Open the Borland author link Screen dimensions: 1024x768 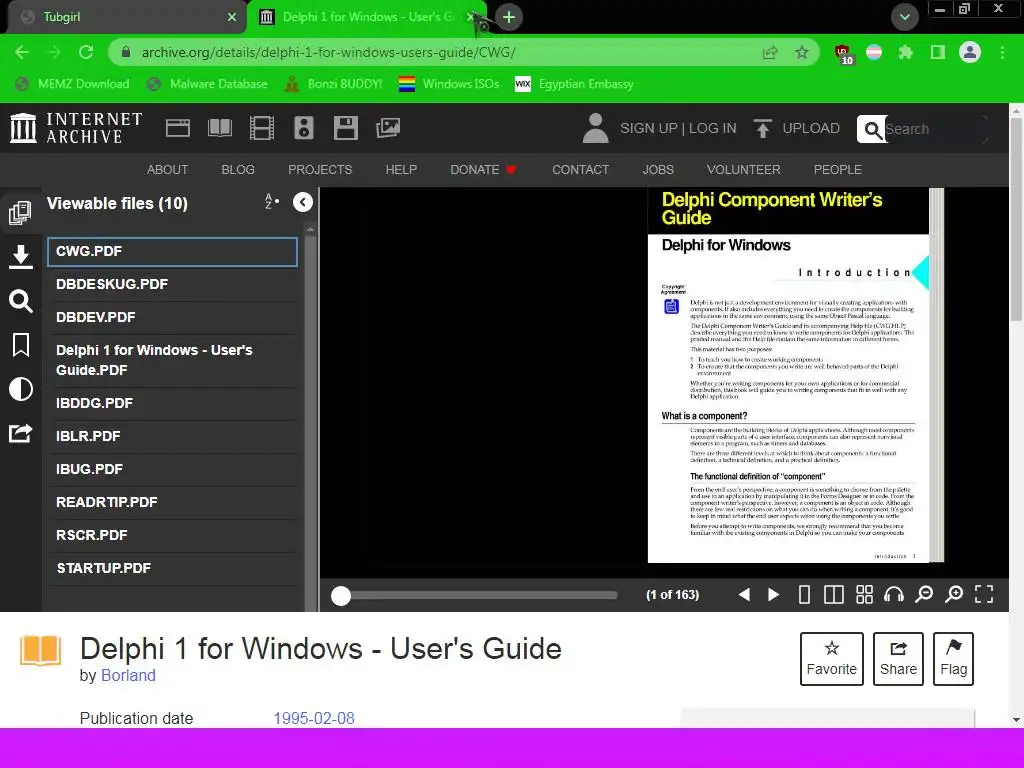tap(128, 675)
